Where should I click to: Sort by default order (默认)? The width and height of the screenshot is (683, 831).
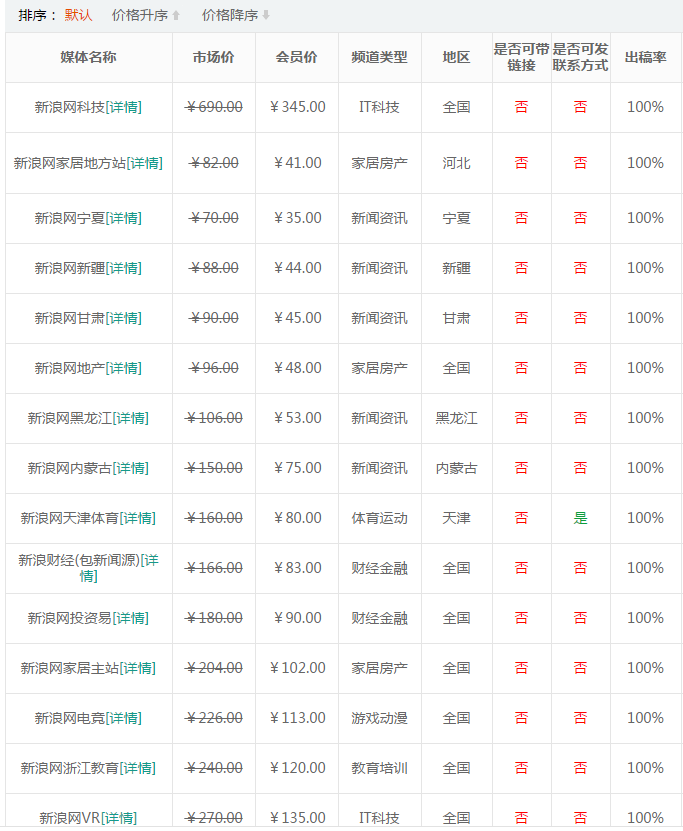tap(78, 15)
